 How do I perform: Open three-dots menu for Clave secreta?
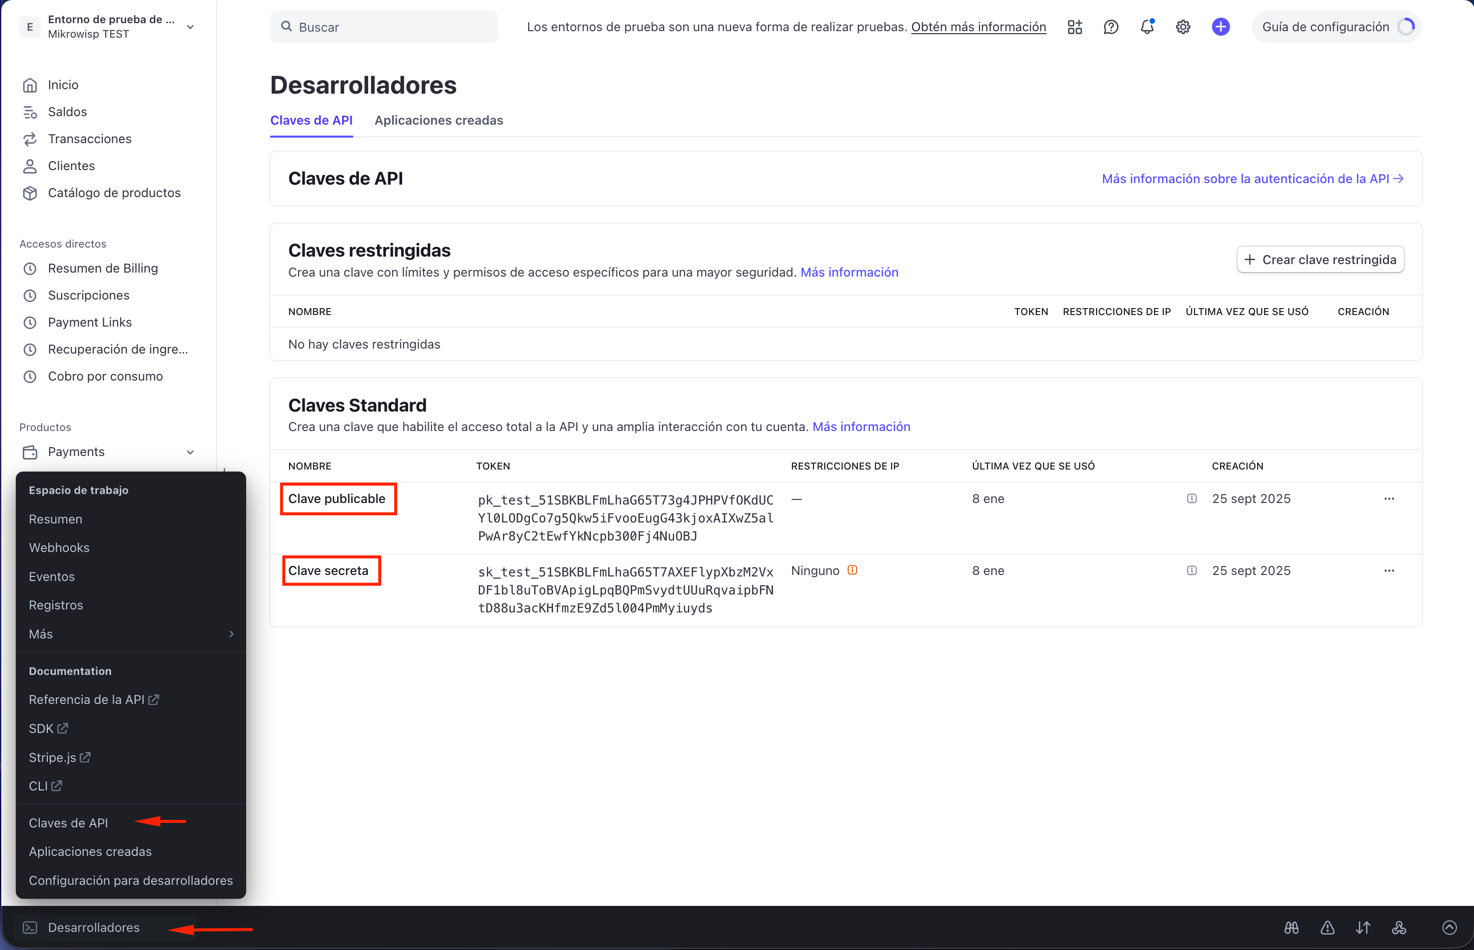1389,571
